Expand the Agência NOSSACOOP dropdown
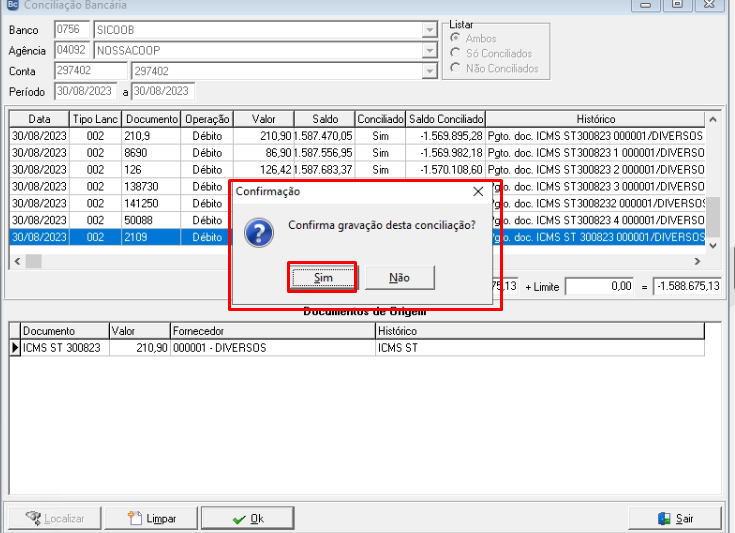735x533 pixels. click(429, 50)
